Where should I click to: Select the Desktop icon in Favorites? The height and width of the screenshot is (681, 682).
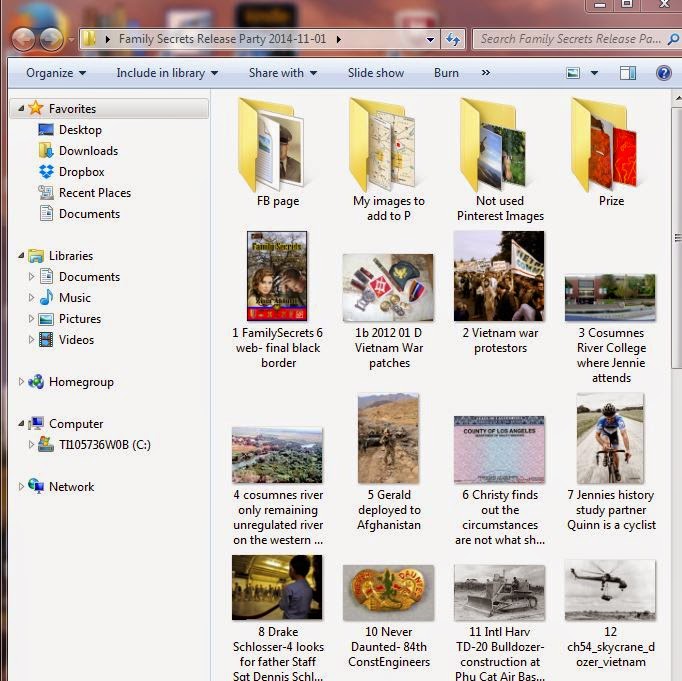(x=46, y=130)
